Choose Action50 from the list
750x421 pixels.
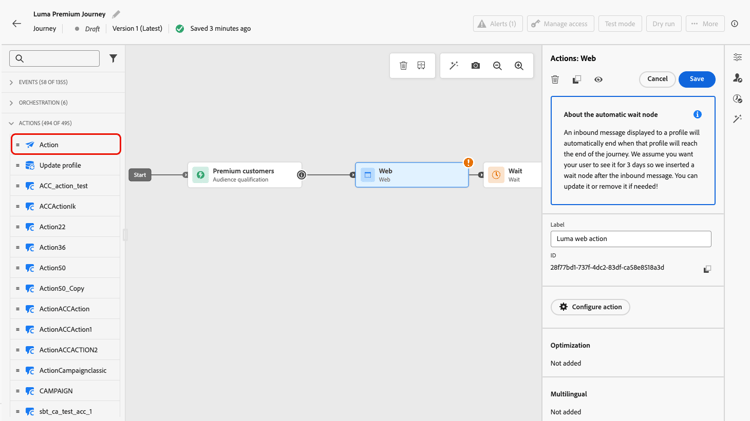66,268
